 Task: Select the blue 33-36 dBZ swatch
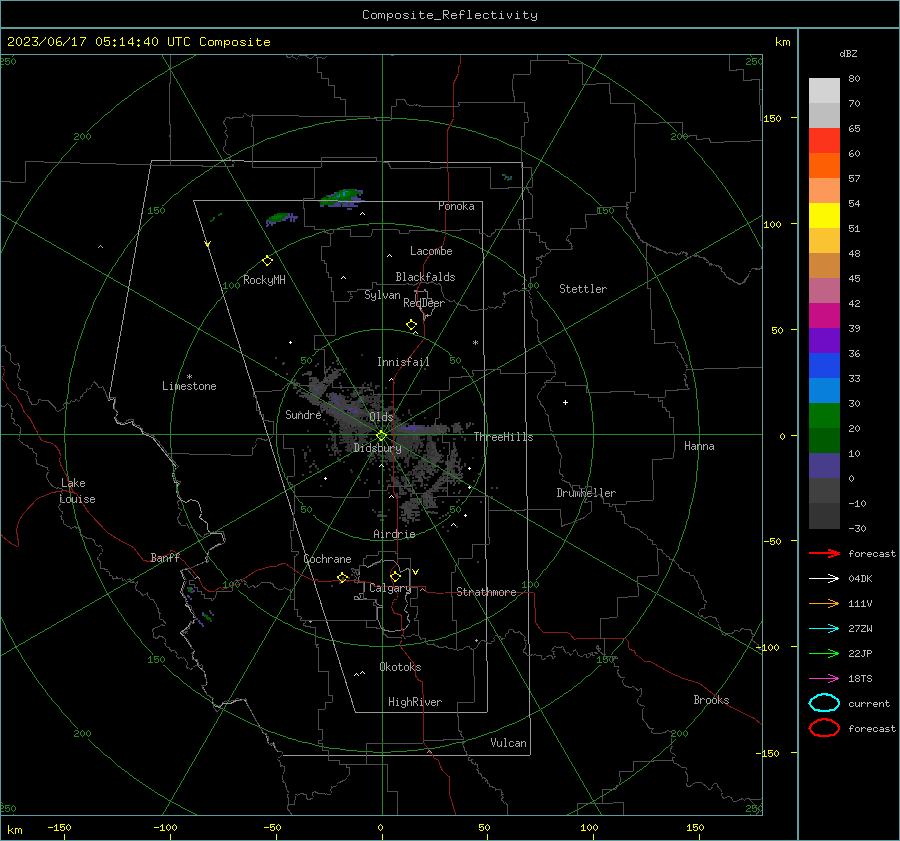click(824, 366)
